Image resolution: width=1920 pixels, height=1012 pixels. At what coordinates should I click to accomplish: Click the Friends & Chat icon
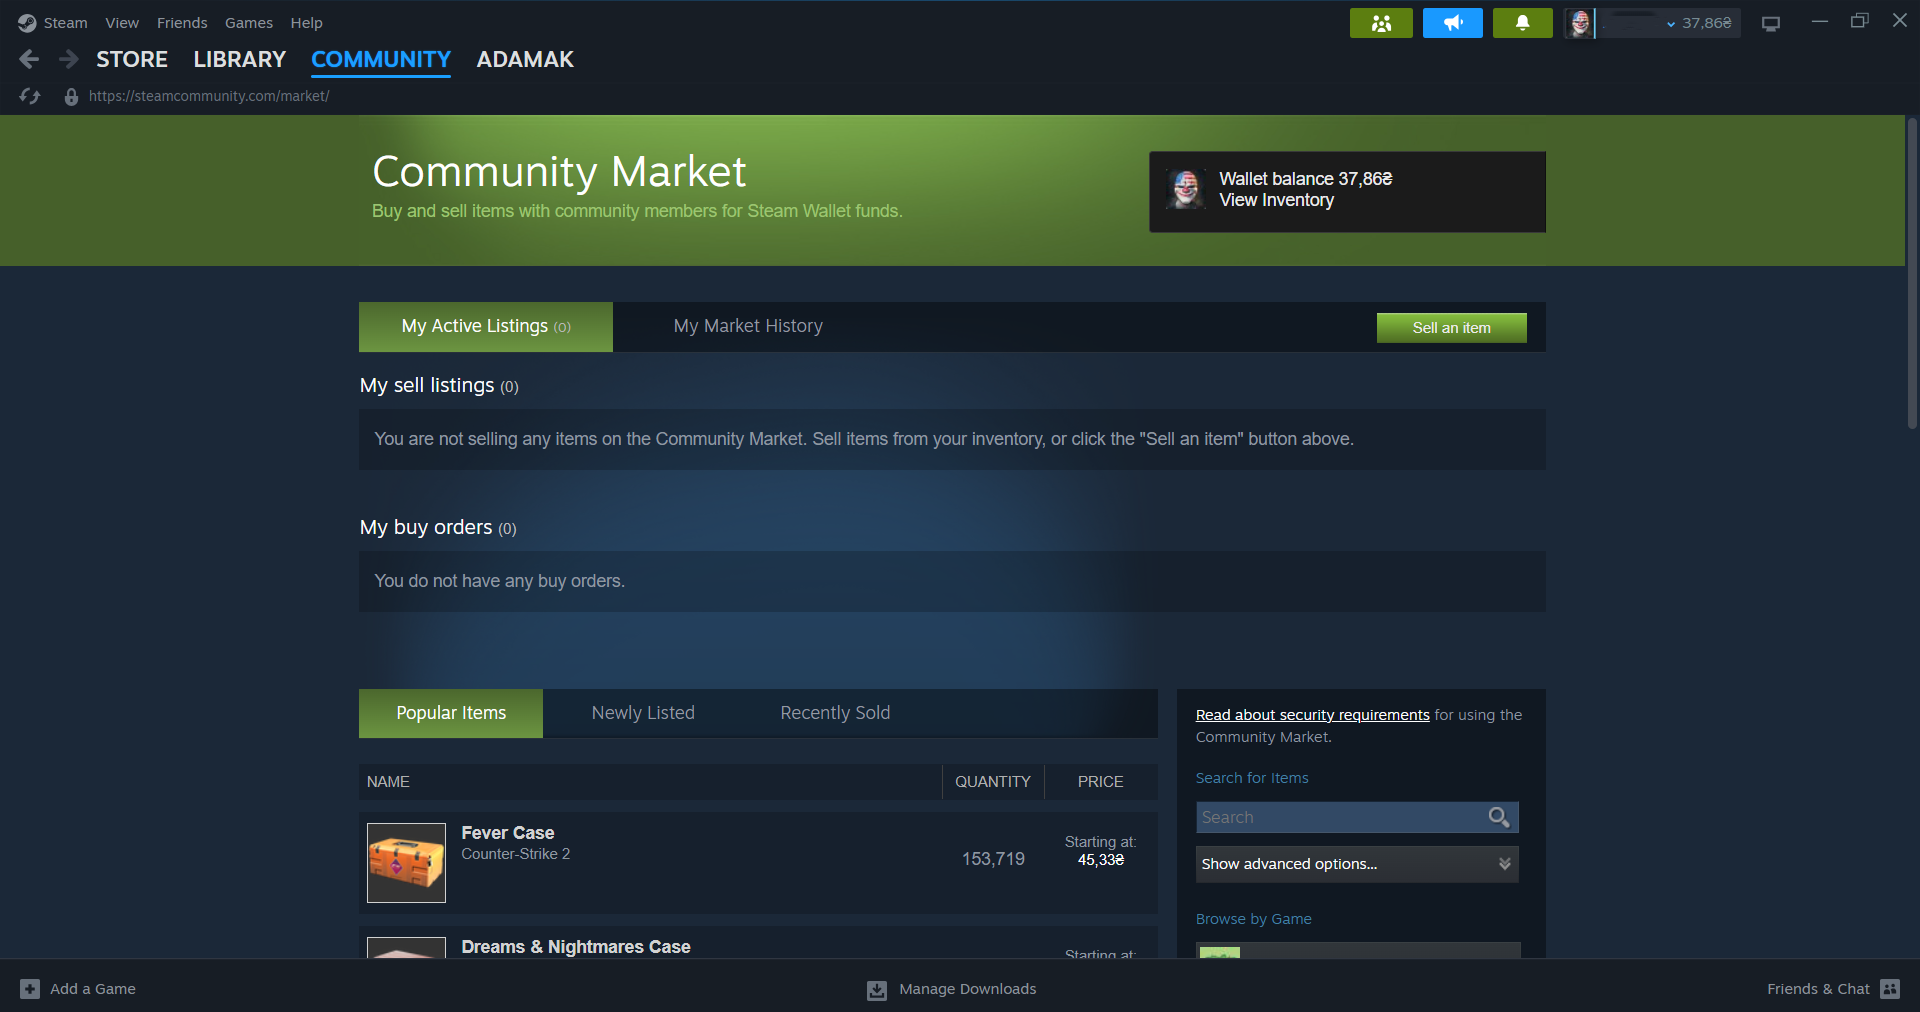pos(1890,989)
